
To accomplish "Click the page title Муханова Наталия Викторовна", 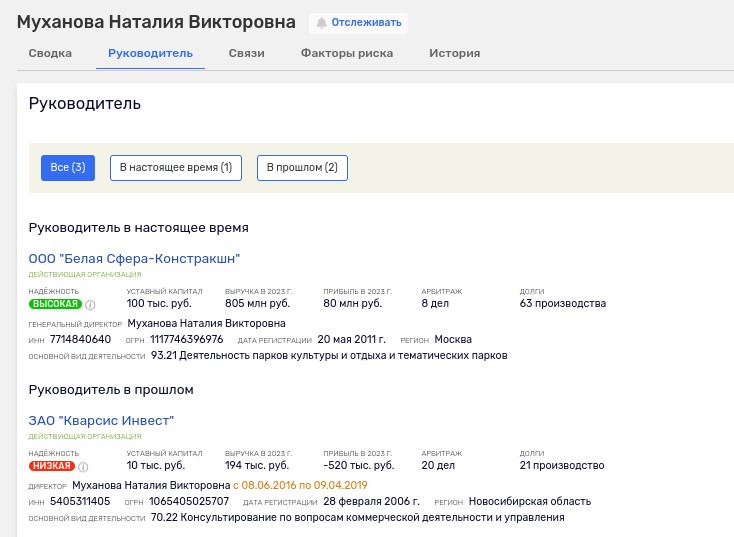I will pyautogui.click(x=156, y=22).
